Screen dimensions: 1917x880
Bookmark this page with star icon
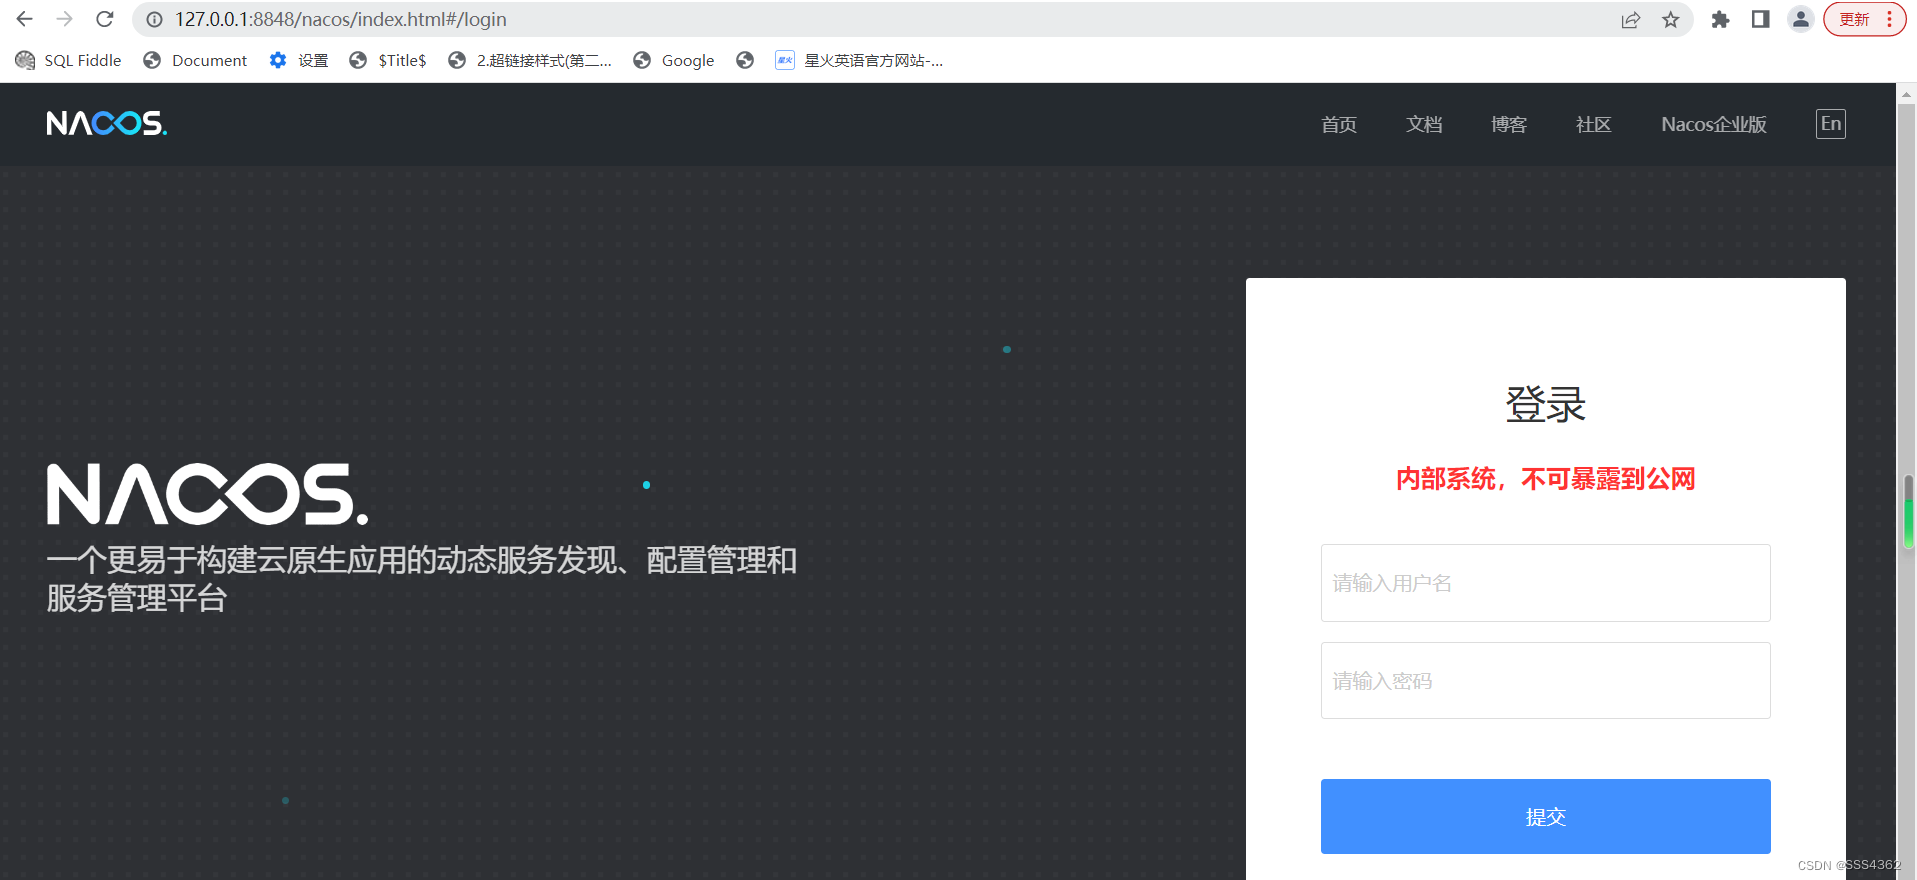click(1671, 19)
